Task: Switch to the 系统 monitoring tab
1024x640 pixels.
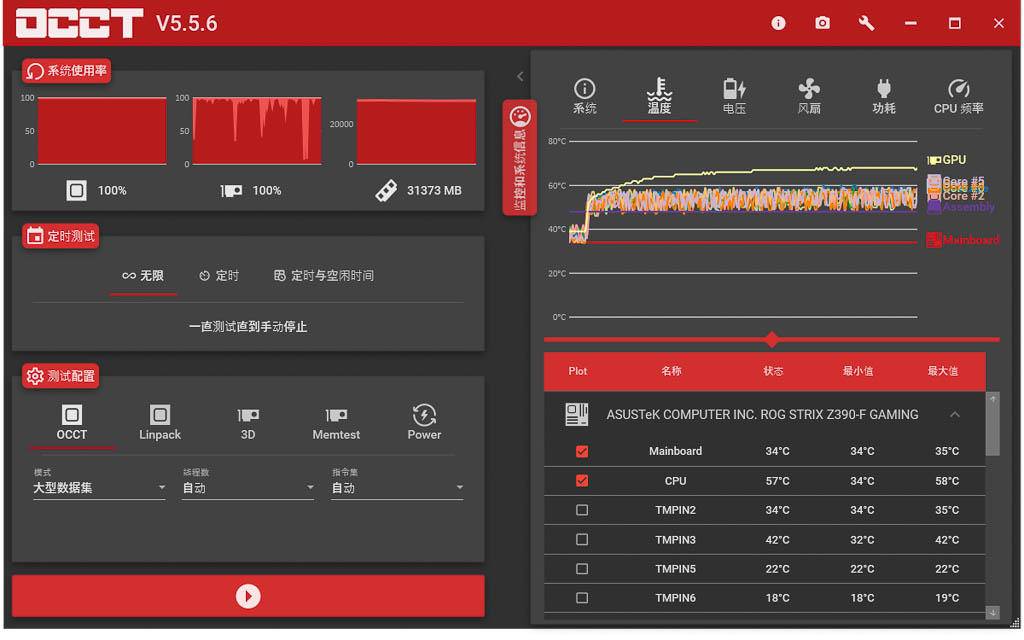Action: coord(584,97)
